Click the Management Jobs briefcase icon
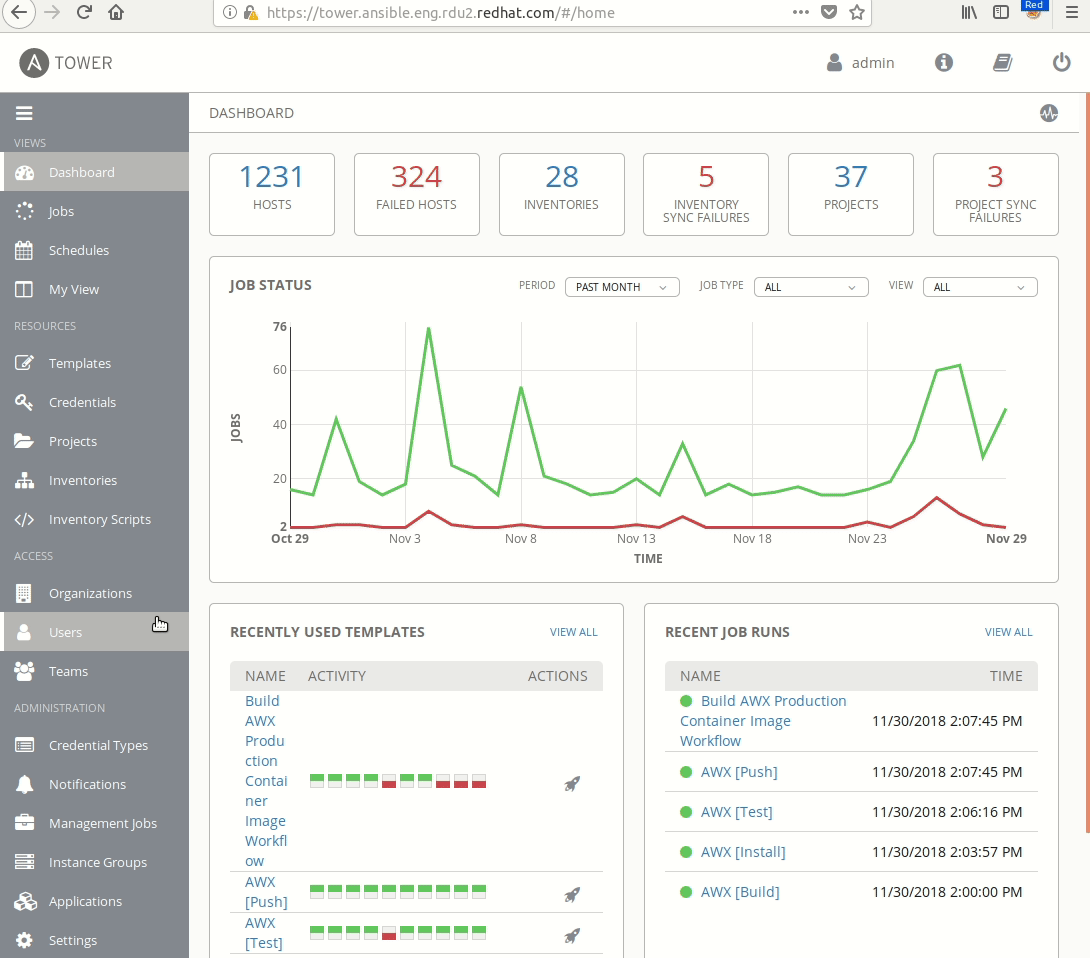This screenshot has width=1090, height=958. pos(24,822)
